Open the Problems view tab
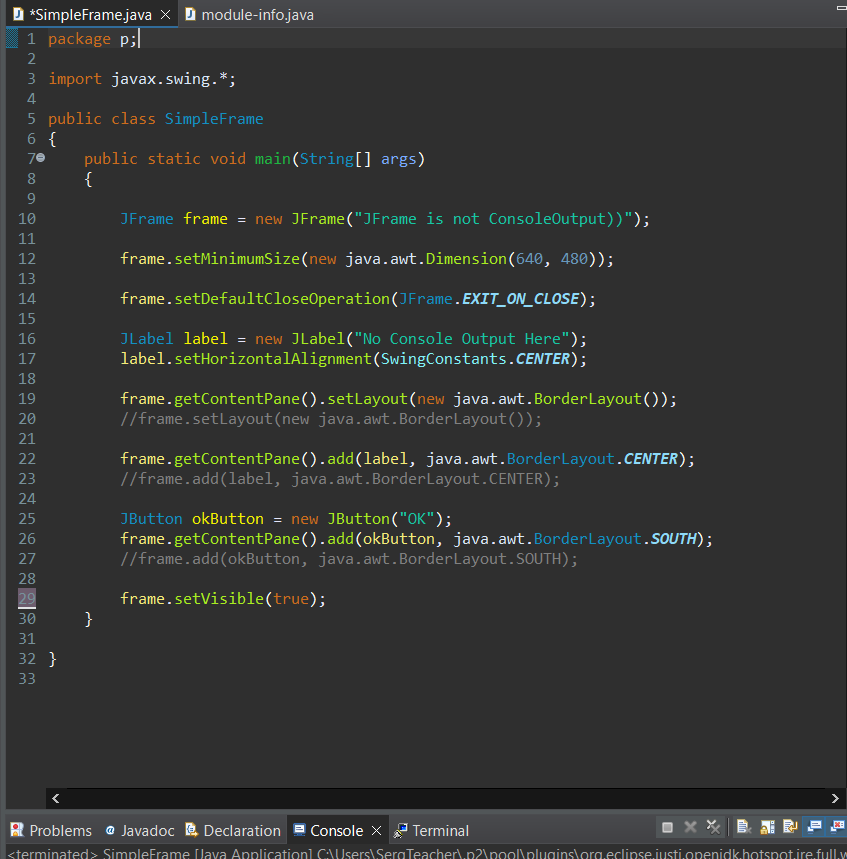847x859 pixels. [x=51, y=831]
